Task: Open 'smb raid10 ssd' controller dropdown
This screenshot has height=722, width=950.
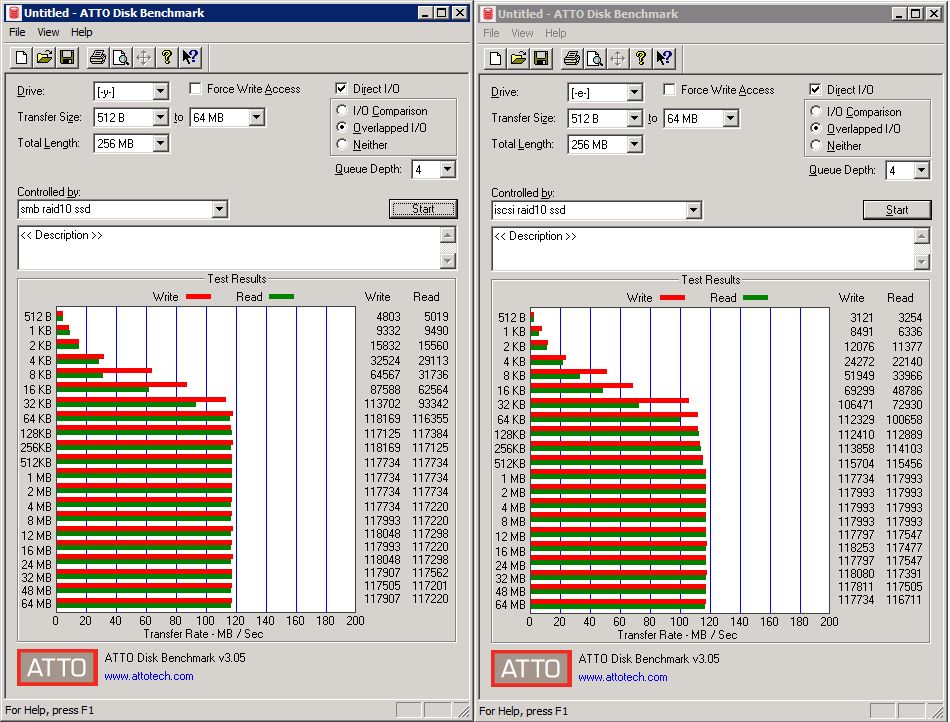Action: tap(219, 210)
